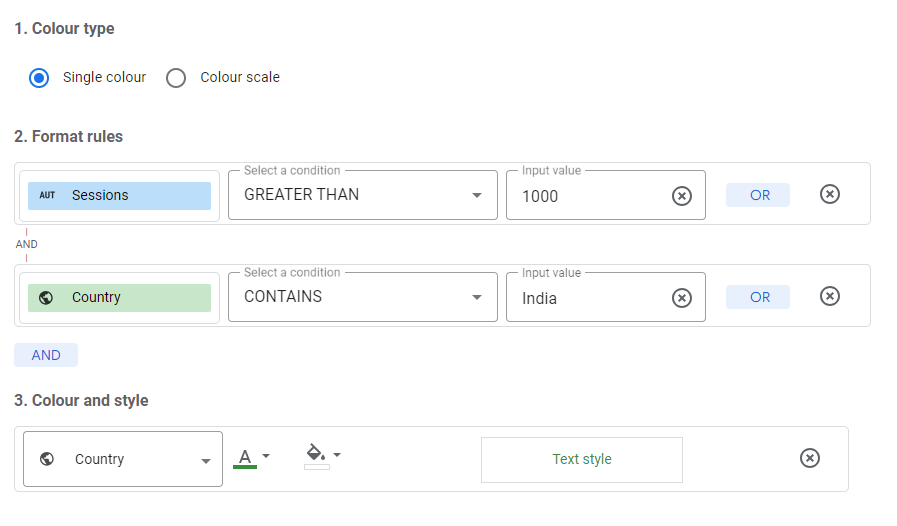Open the font colour A picker

[251, 458]
